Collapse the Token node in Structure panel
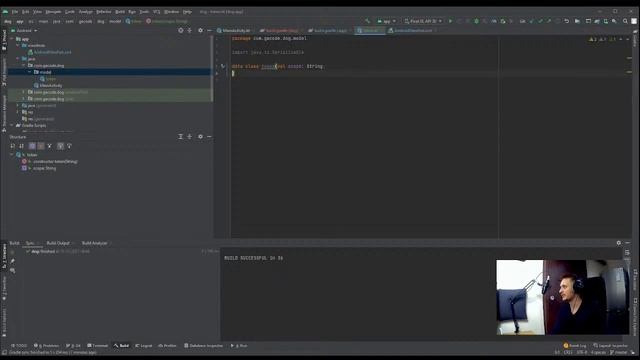The height and width of the screenshot is (360, 640). [12, 155]
